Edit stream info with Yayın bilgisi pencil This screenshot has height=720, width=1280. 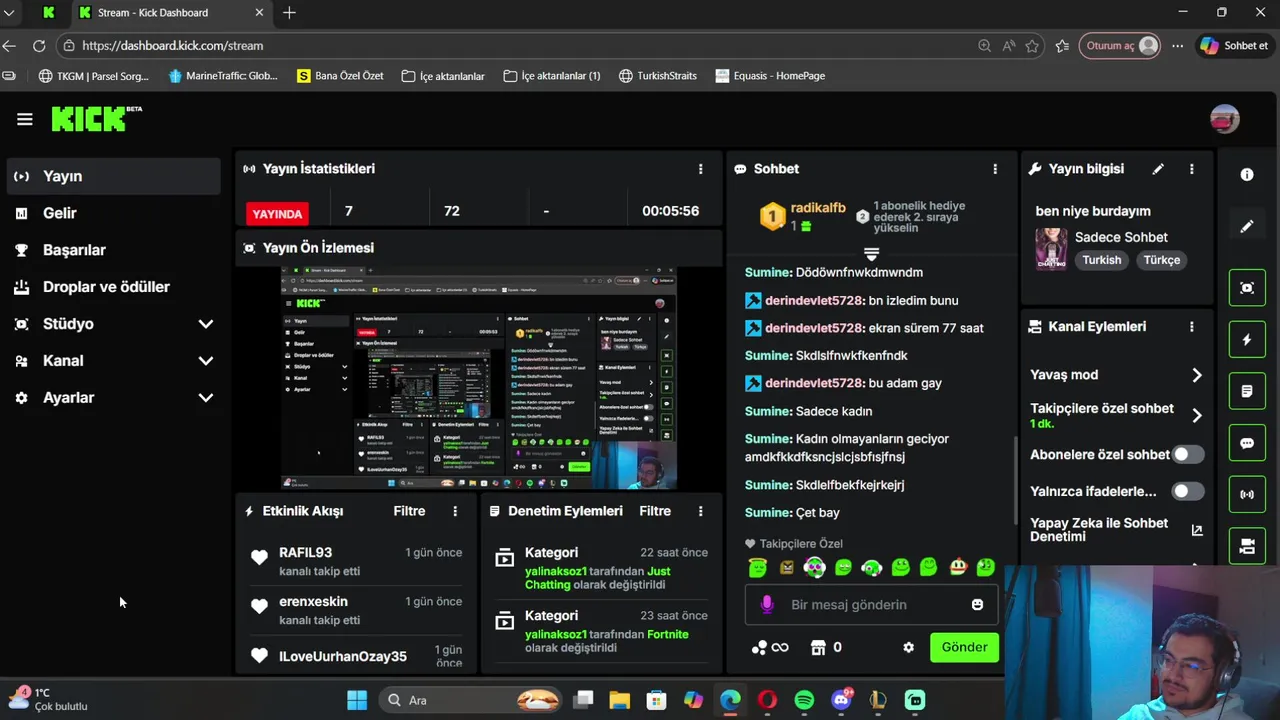pos(1158,169)
